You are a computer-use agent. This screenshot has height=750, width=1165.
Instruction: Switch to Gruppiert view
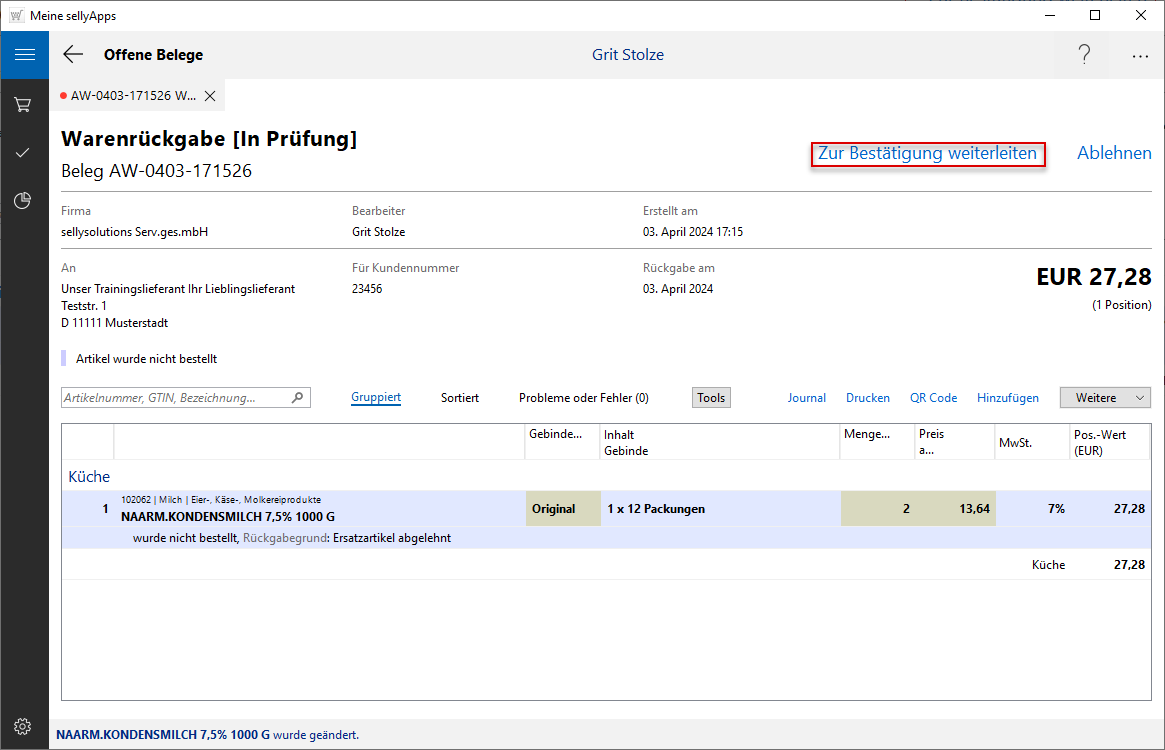pos(376,398)
